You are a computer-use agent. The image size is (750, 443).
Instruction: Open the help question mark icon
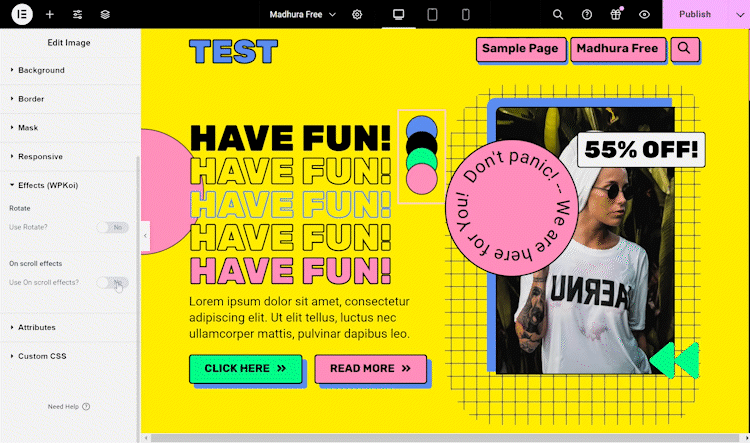(x=586, y=14)
